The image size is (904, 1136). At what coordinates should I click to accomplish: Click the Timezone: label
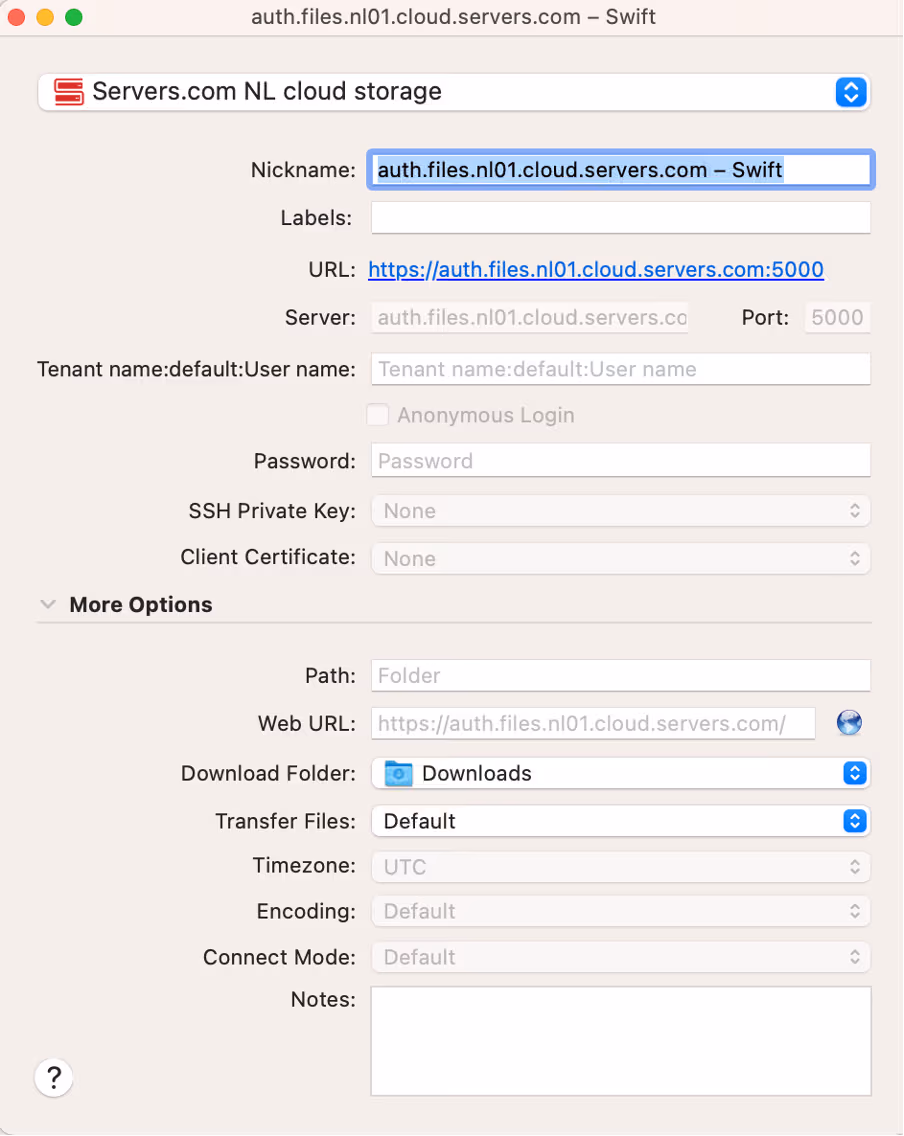[304, 865]
